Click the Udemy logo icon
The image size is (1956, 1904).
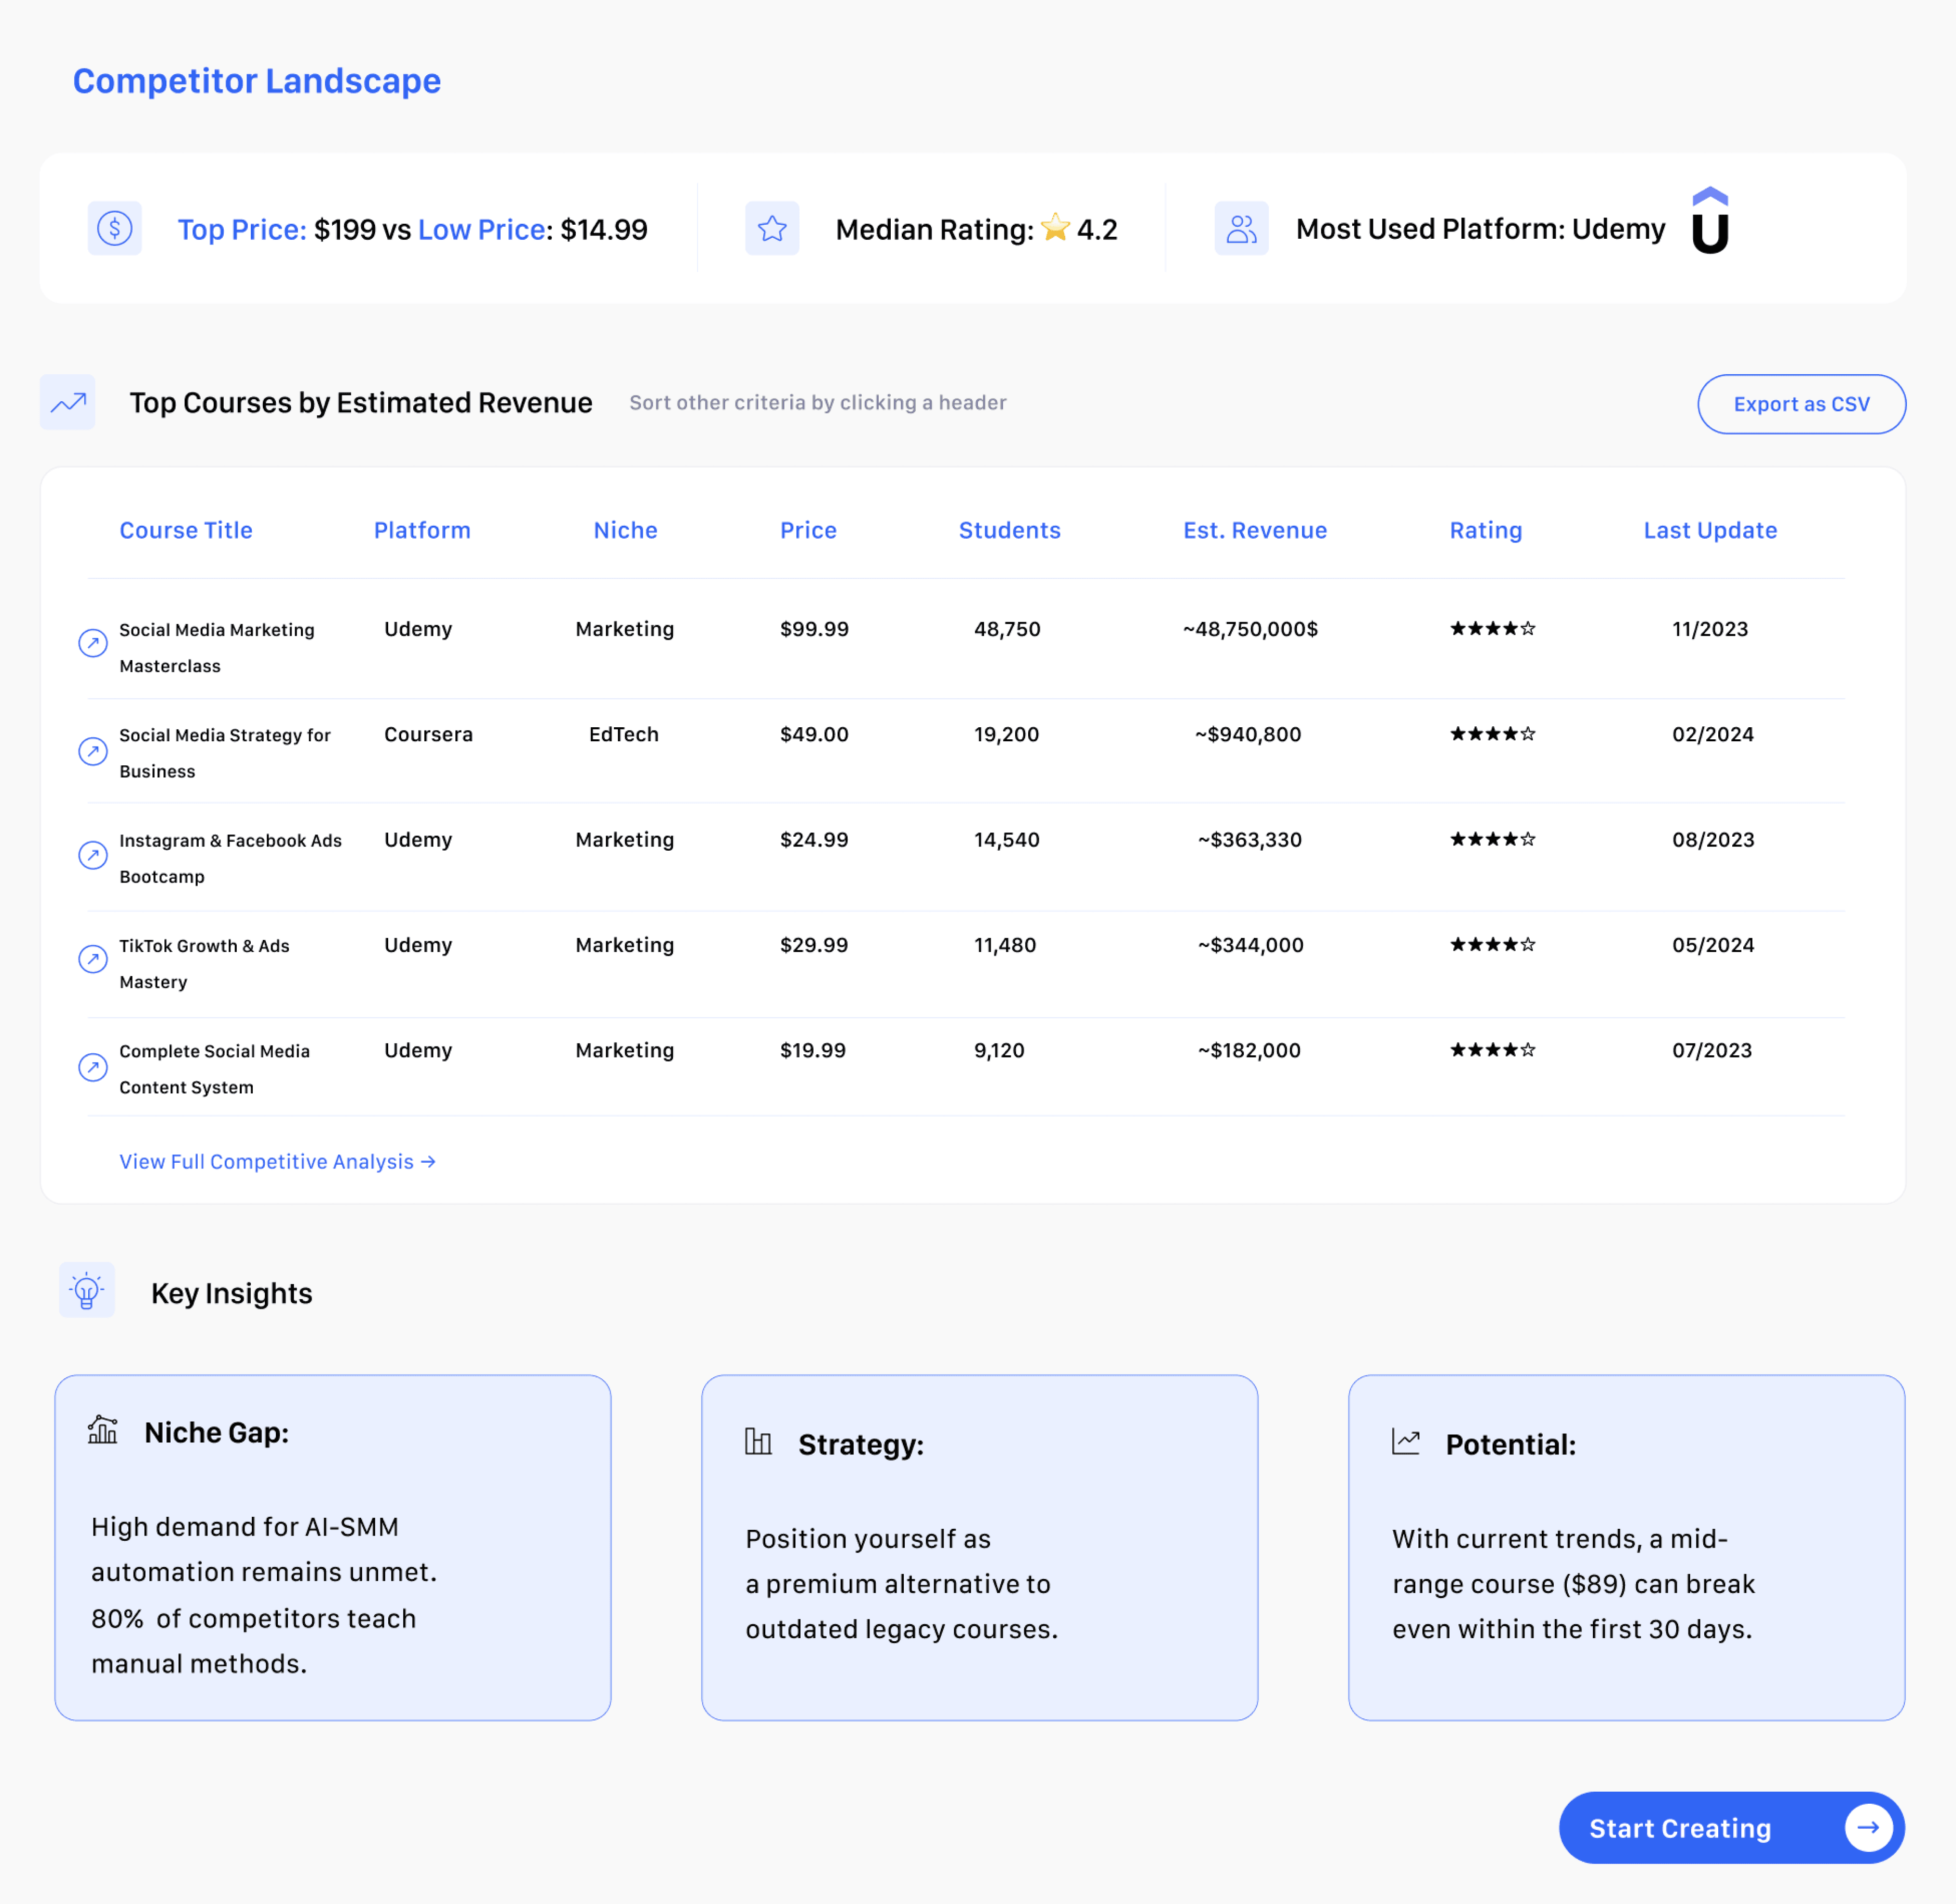(x=1710, y=222)
